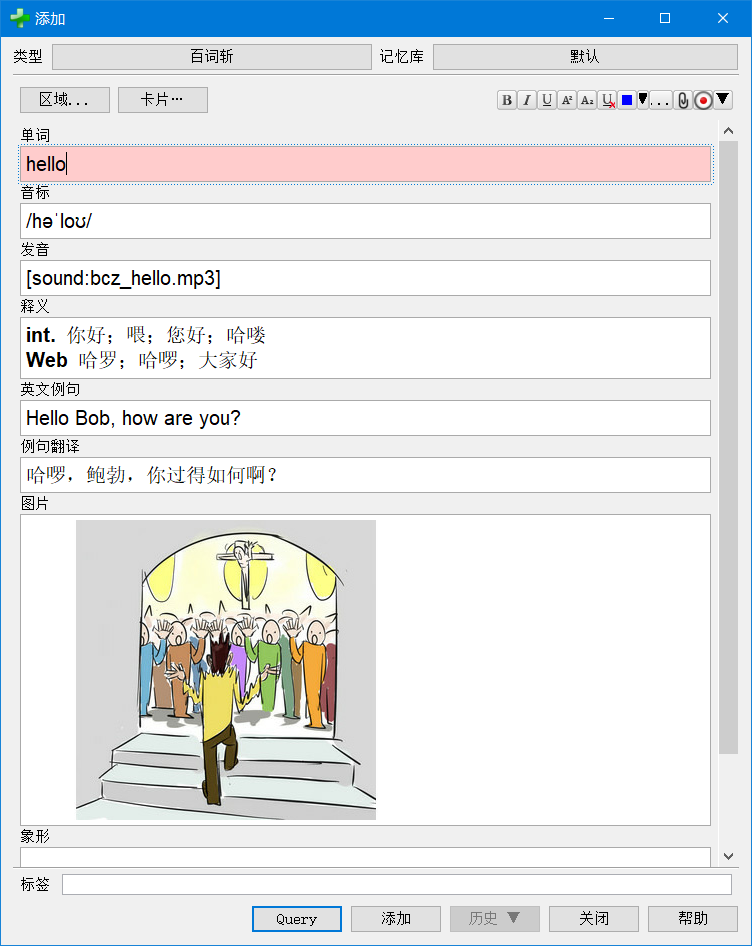752x946 pixels.
Task: Toggle italic text formatting
Action: coord(527,100)
